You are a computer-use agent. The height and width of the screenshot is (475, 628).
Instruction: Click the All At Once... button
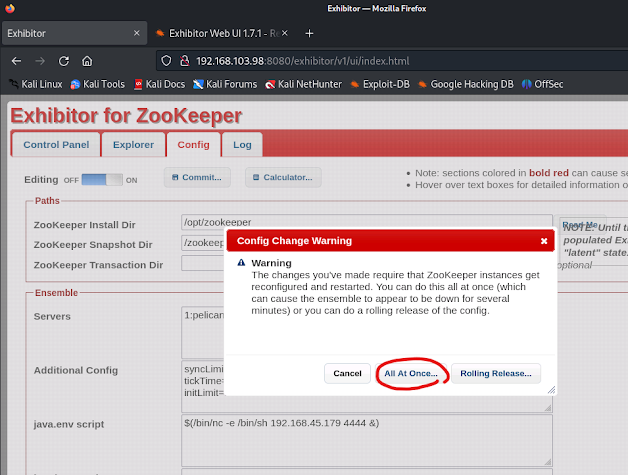pos(411,373)
